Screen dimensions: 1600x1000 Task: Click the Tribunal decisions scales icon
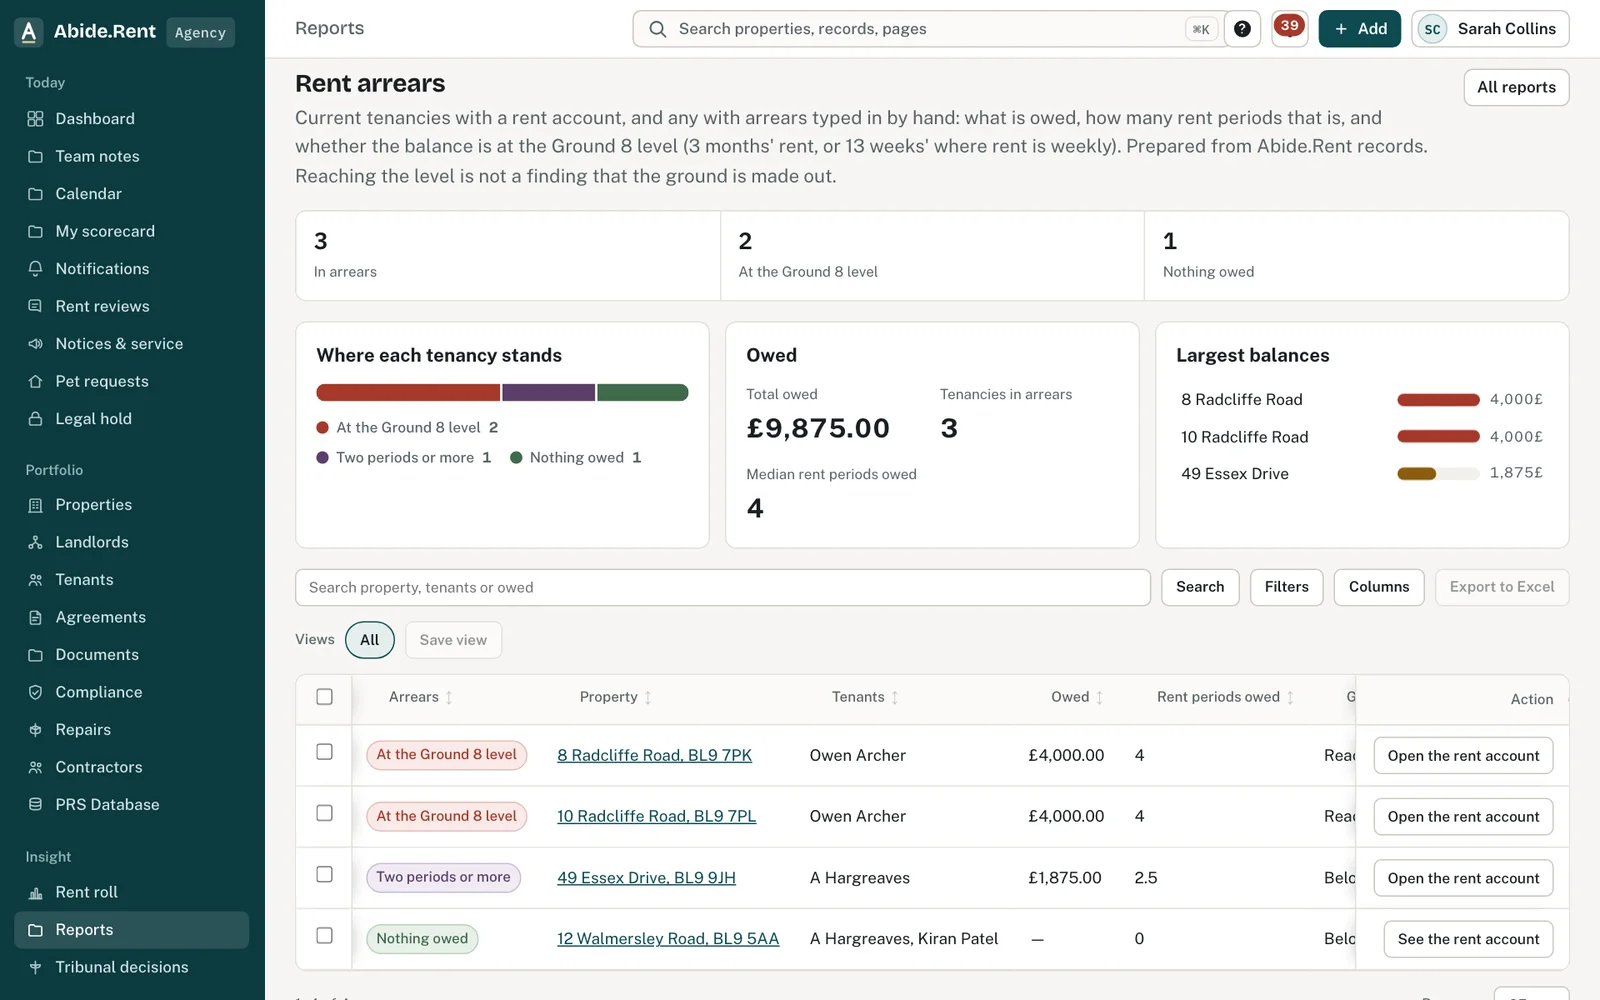(36, 967)
